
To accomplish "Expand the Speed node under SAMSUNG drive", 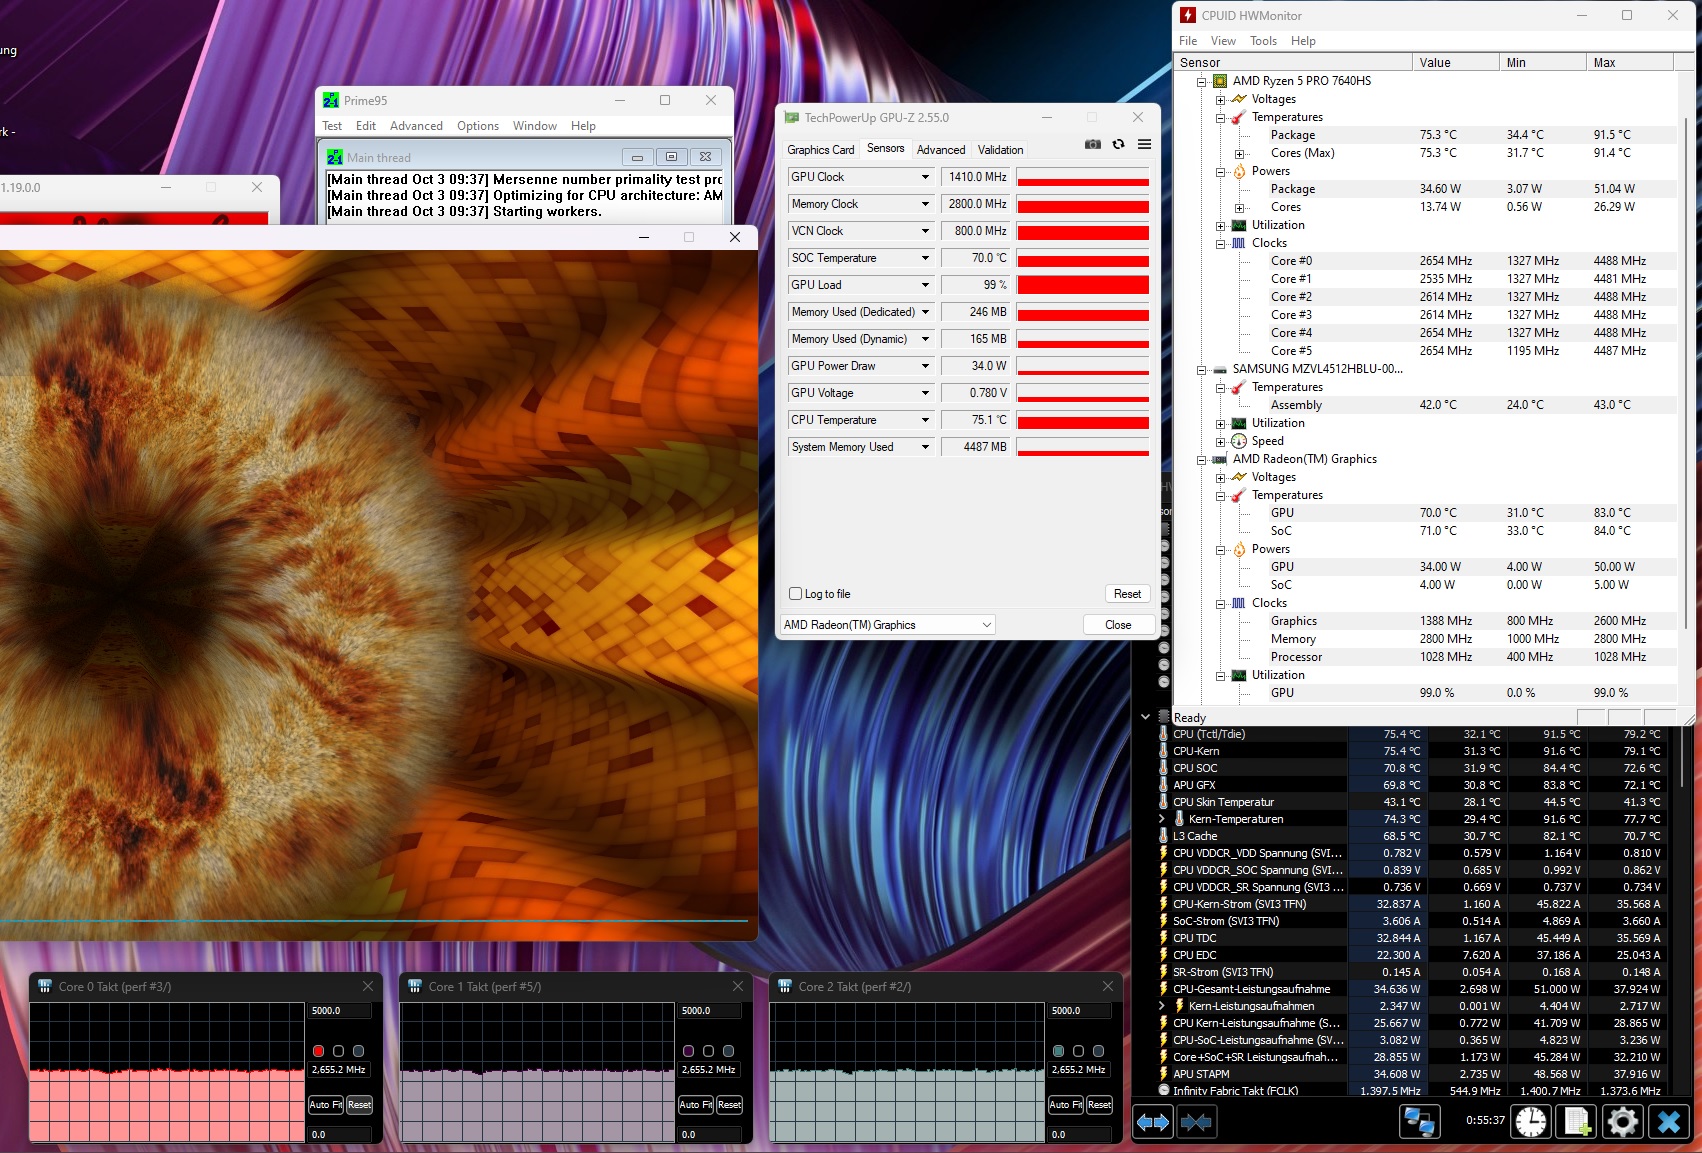I will tap(1220, 442).
